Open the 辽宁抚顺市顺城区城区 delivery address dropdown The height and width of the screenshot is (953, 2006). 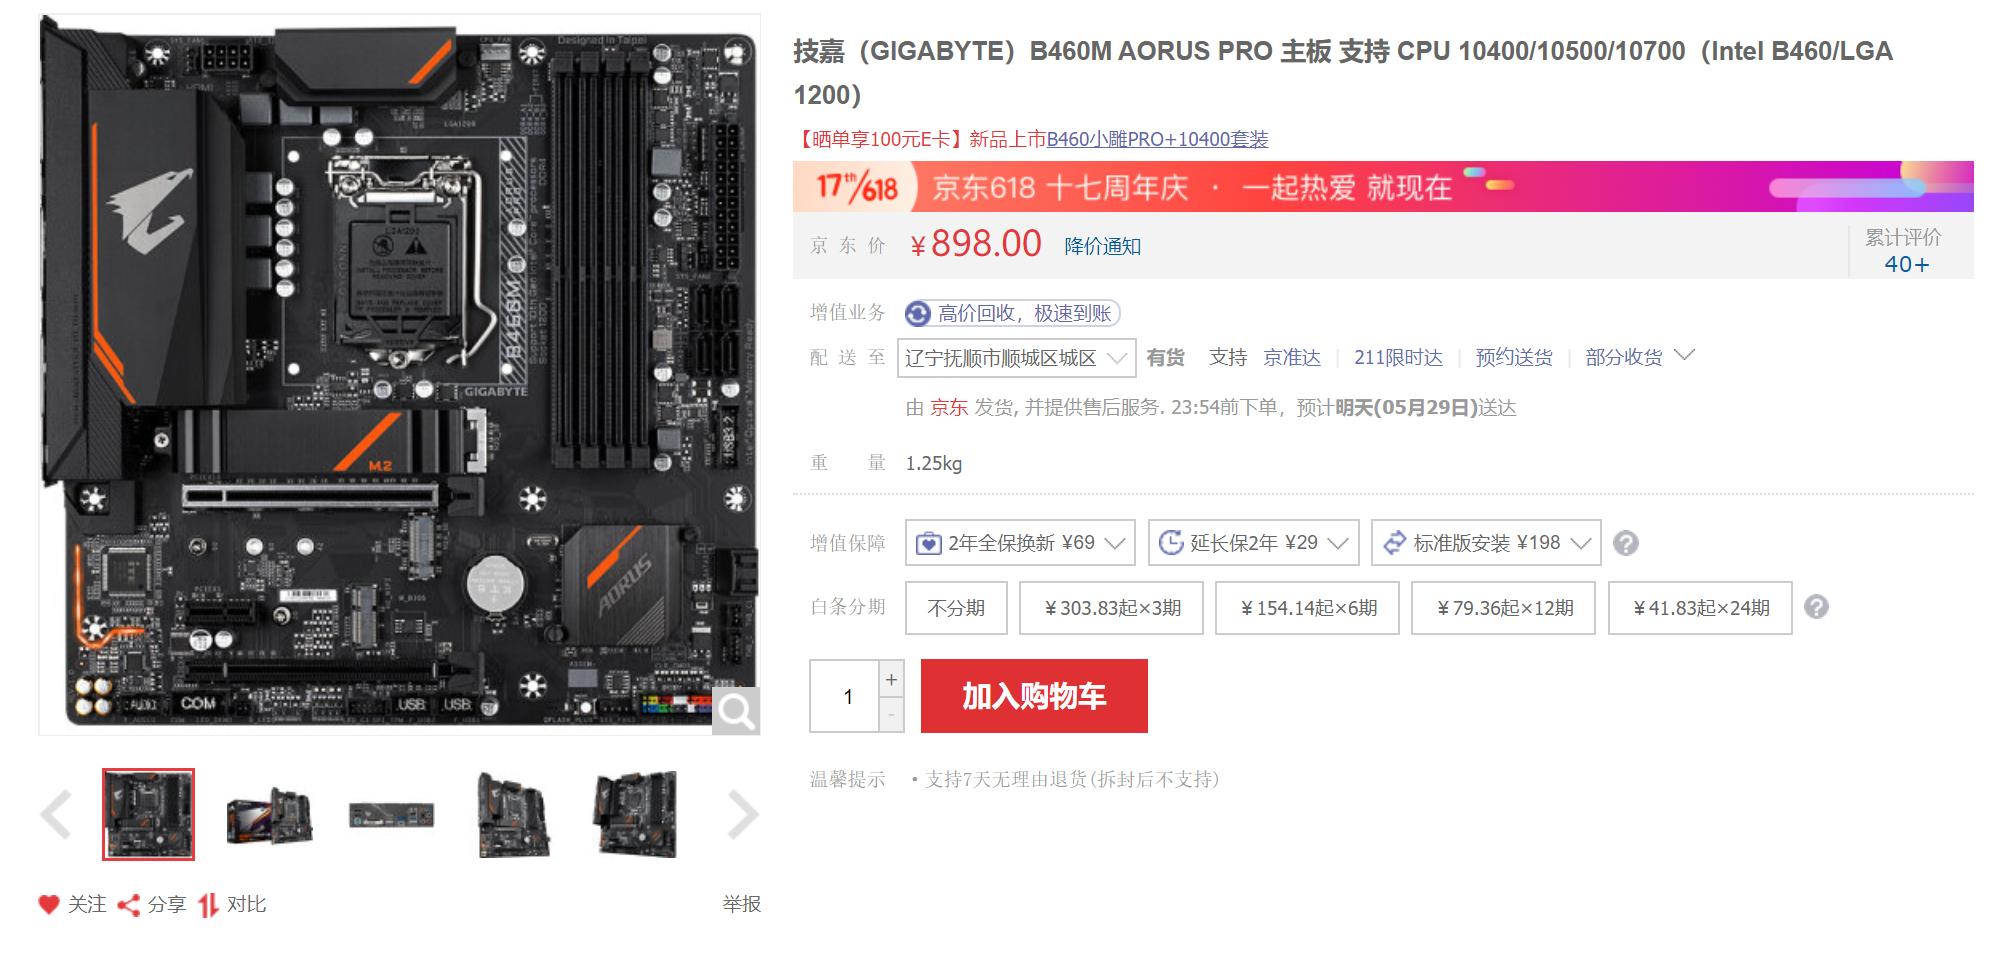point(1016,358)
